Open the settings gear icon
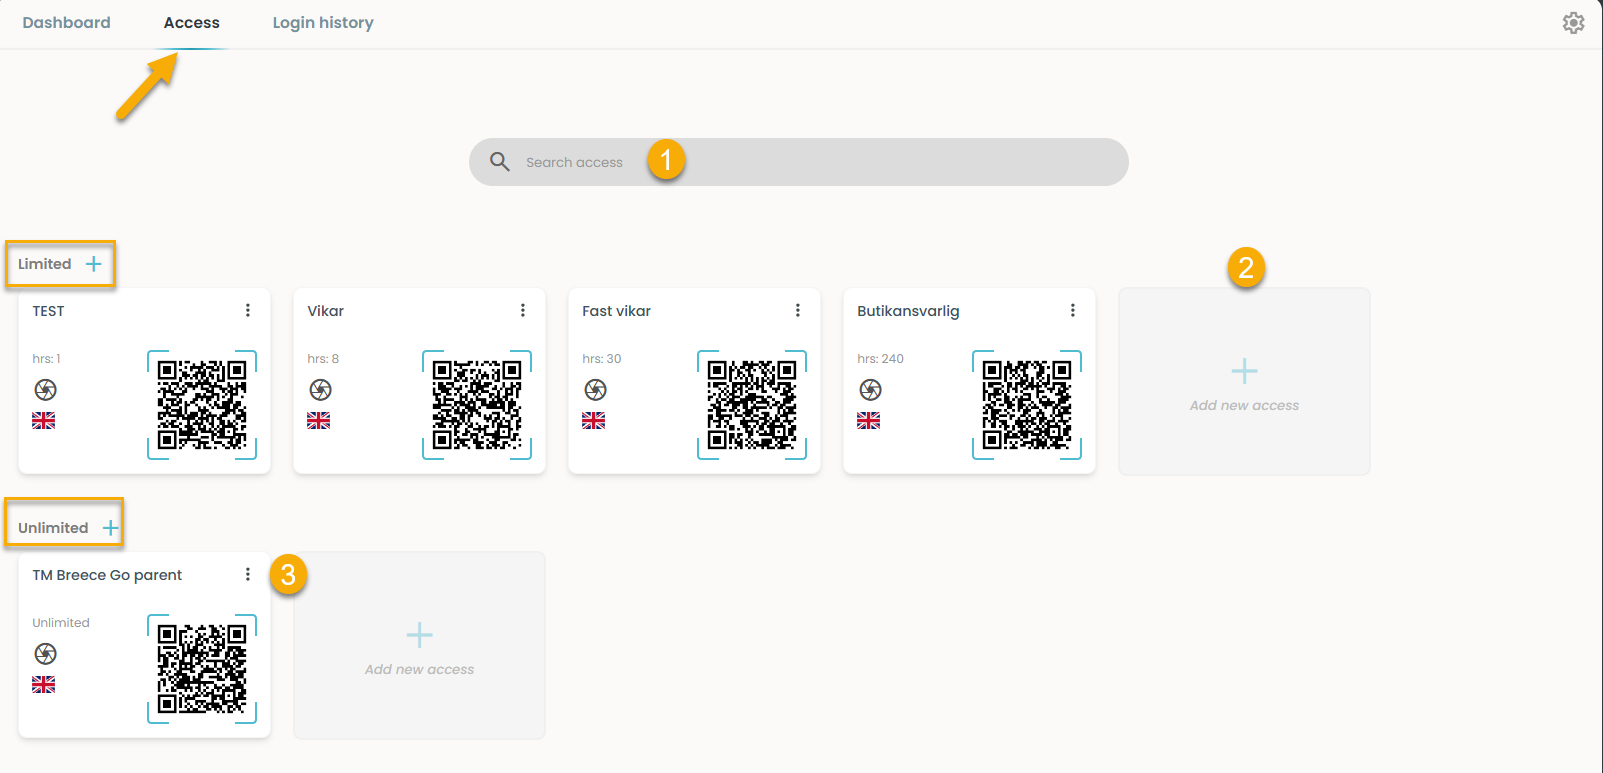Viewport: 1603px width, 773px height. (x=1573, y=23)
